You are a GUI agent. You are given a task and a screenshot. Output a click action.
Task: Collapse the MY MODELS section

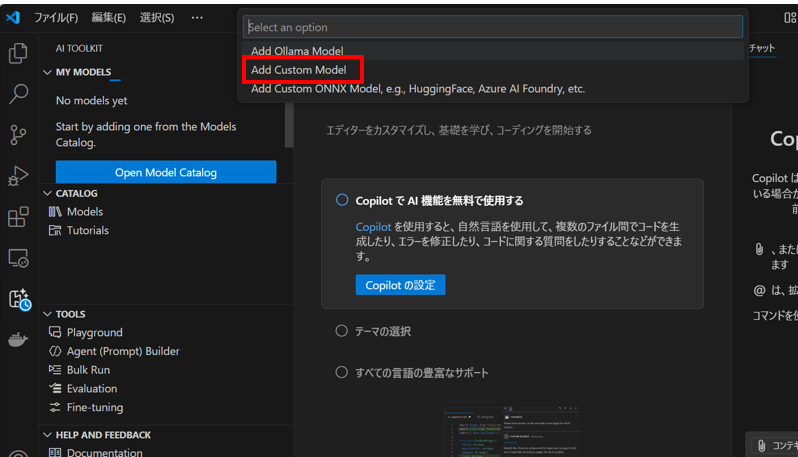point(47,72)
